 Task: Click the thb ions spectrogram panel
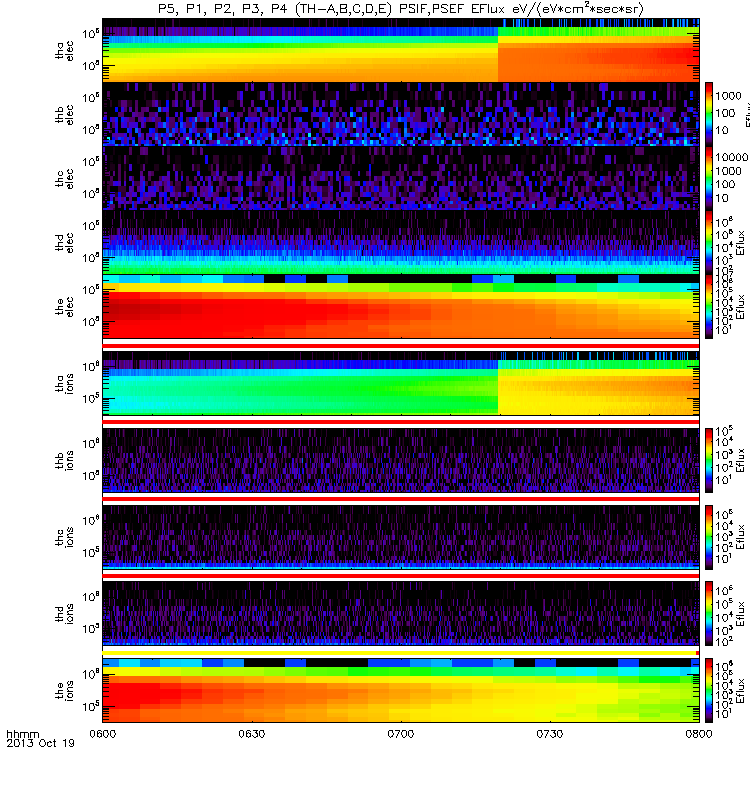pyautogui.click(x=401, y=460)
